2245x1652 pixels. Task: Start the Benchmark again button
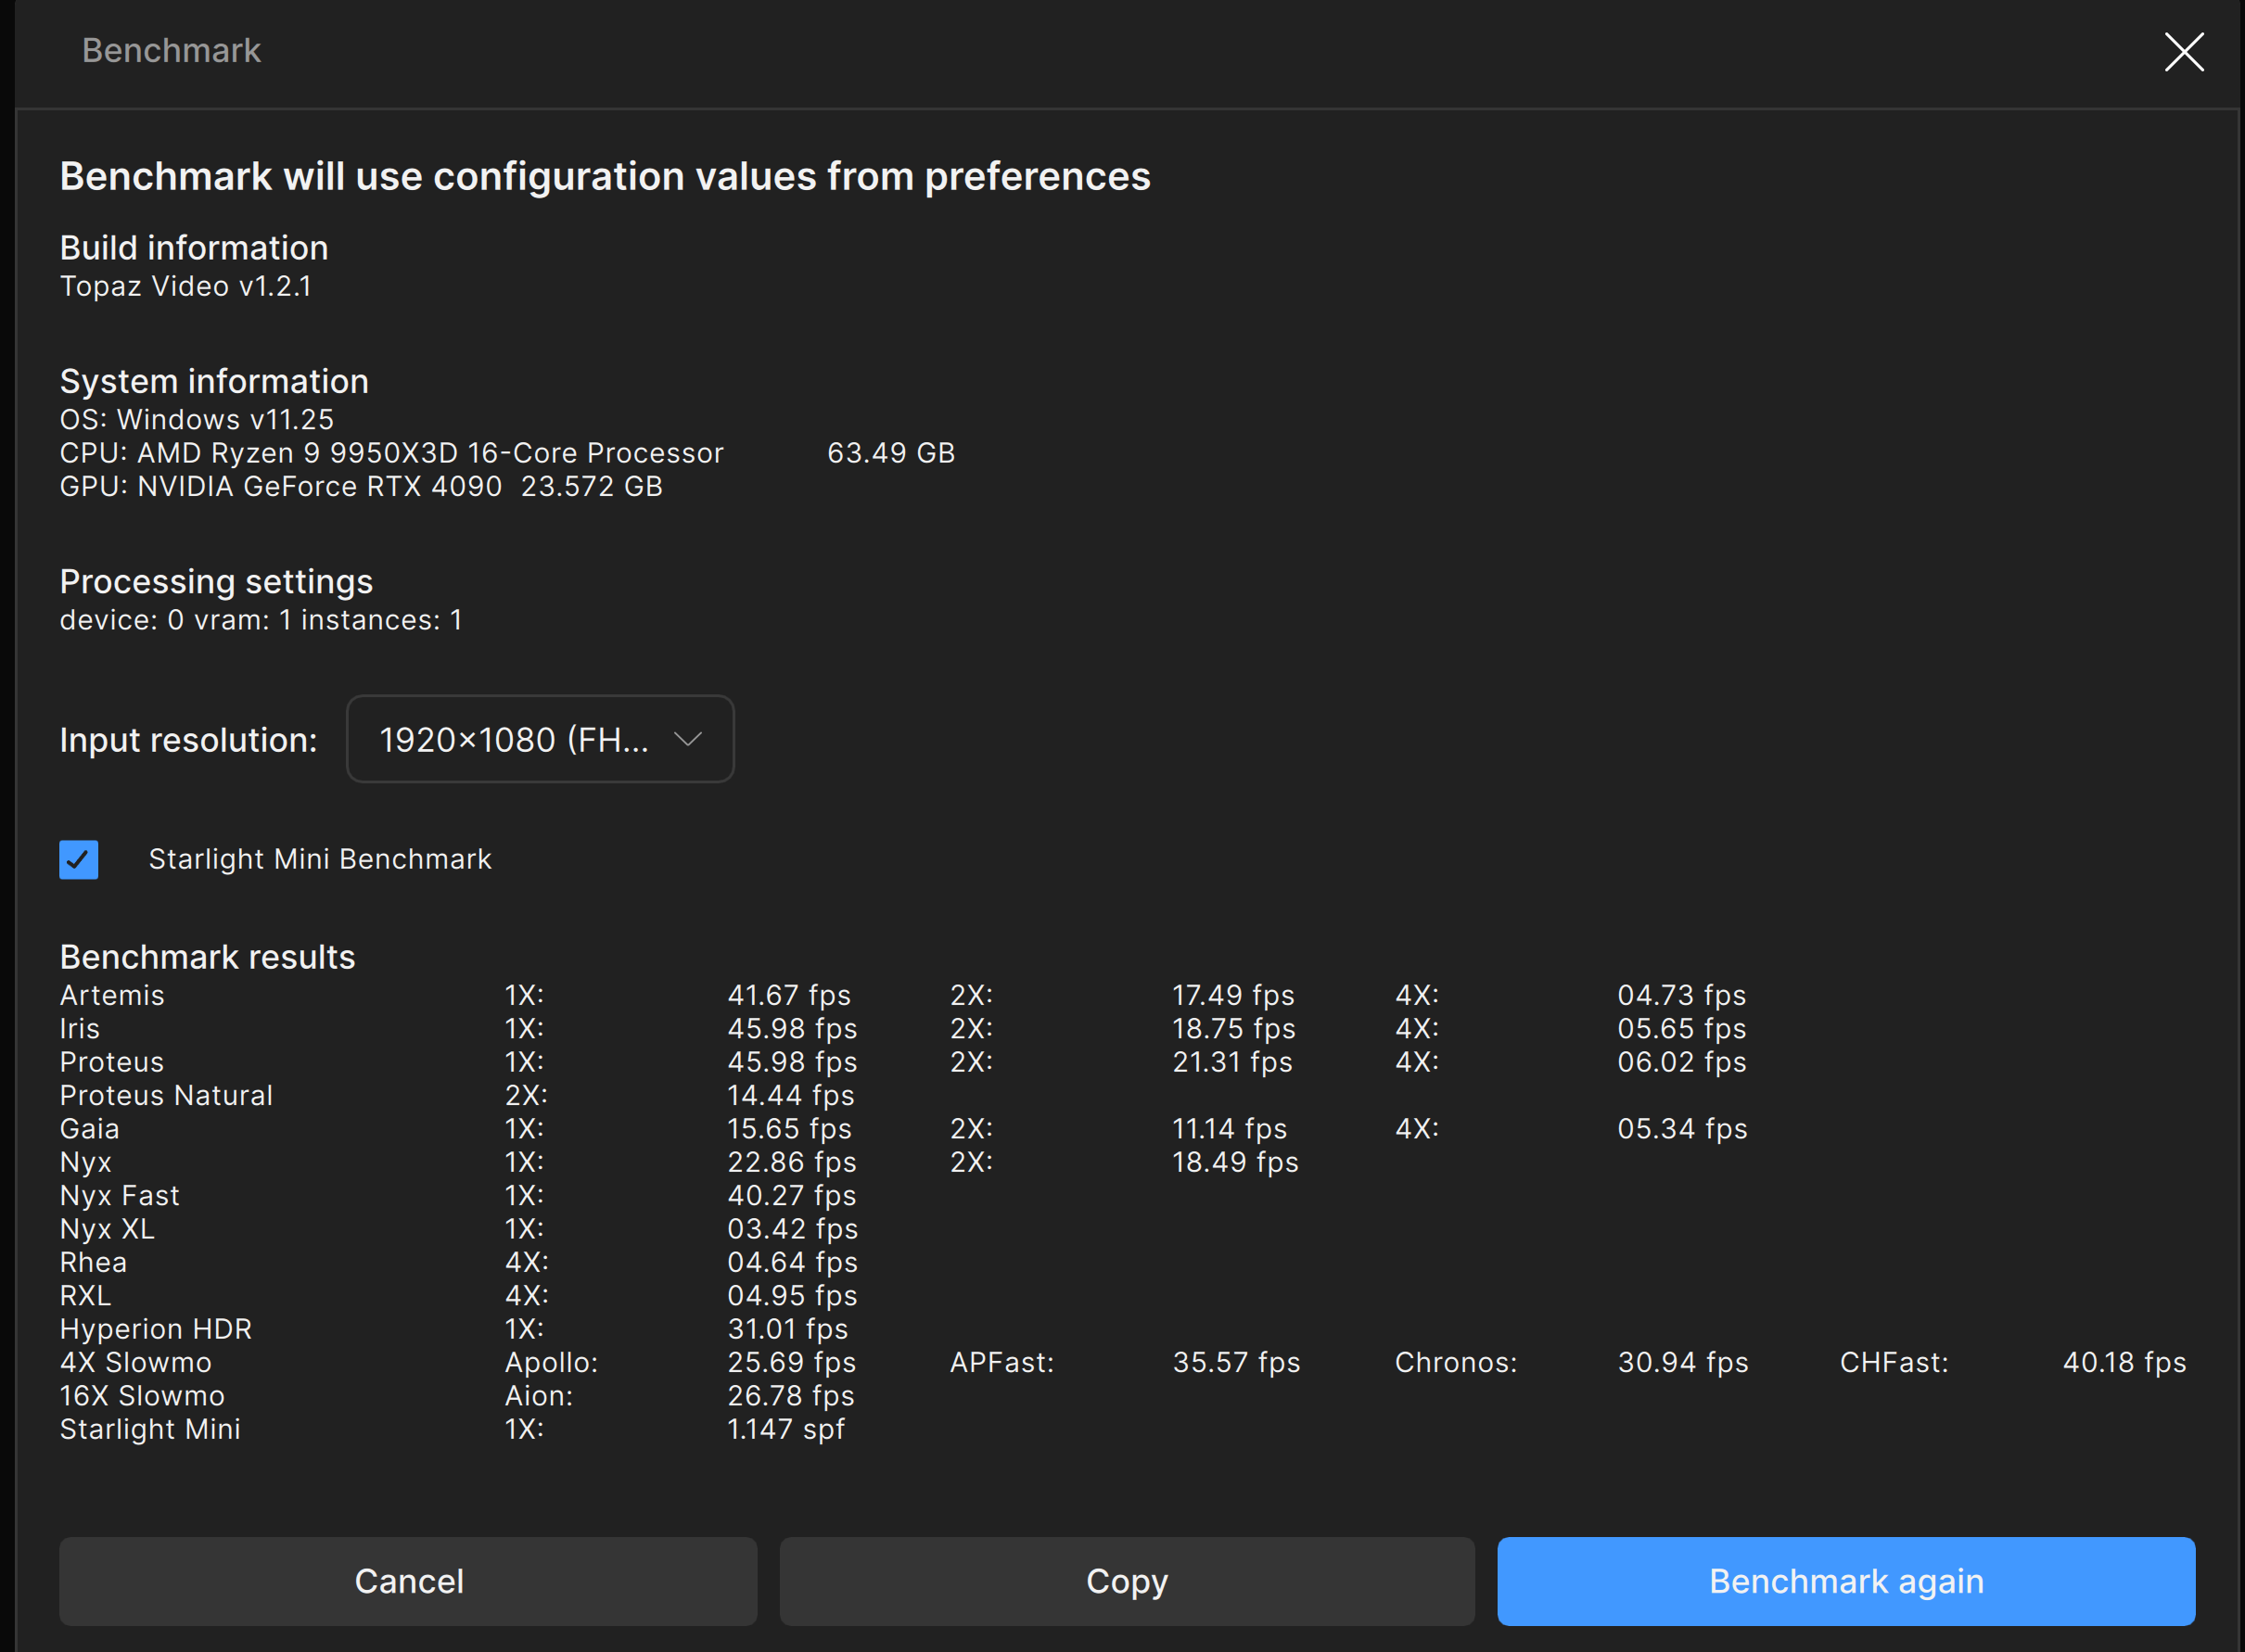[1845, 1581]
